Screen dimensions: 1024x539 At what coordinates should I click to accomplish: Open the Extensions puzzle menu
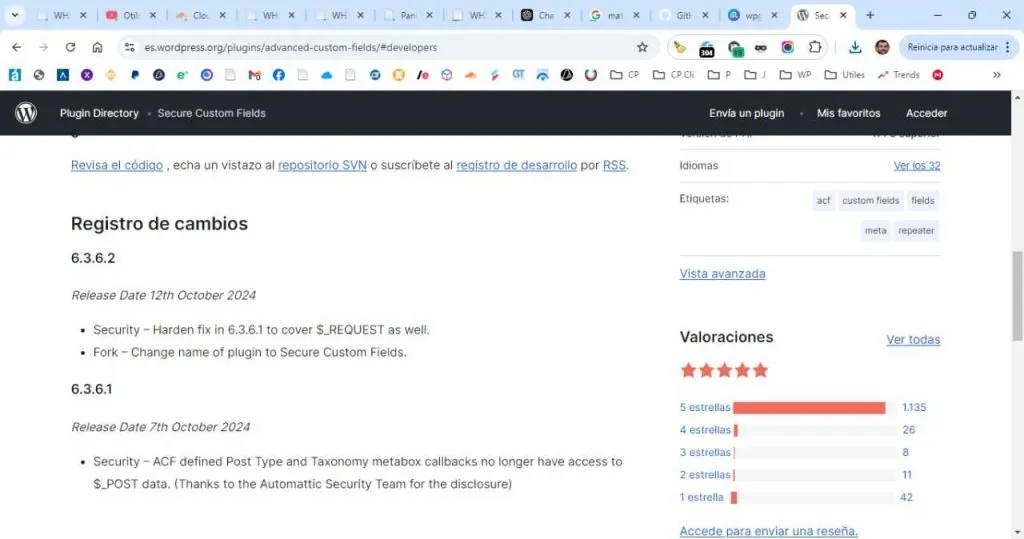click(814, 47)
